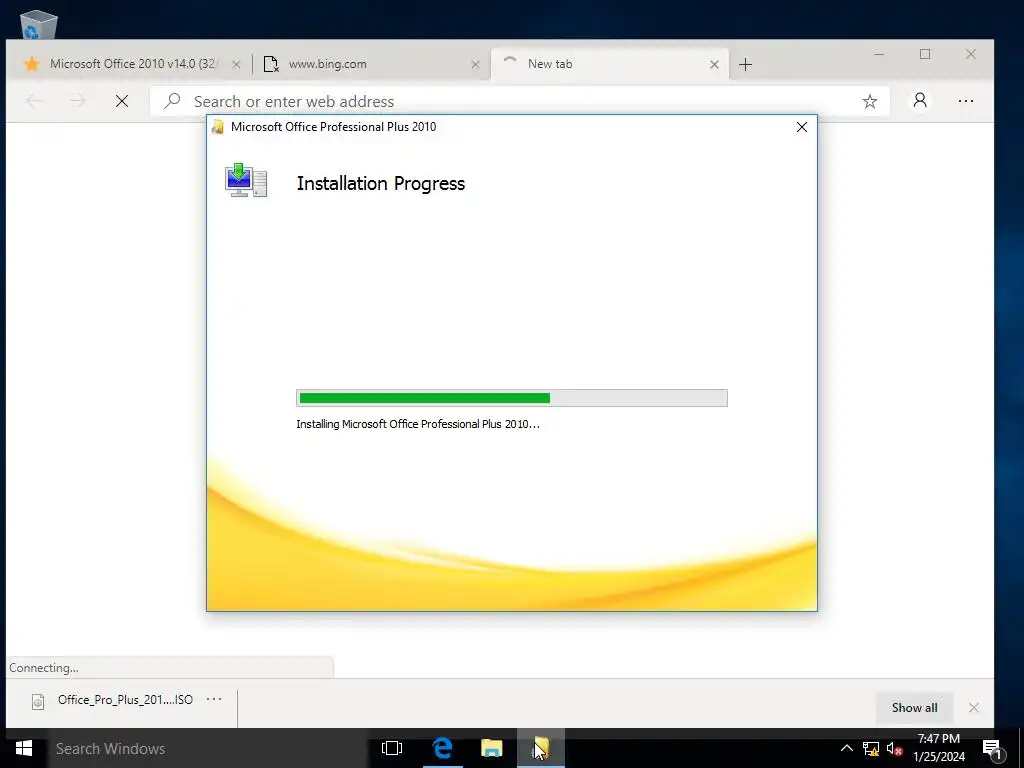1024x768 pixels.
Task: Click the Search Windows box
Action: tap(208, 748)
